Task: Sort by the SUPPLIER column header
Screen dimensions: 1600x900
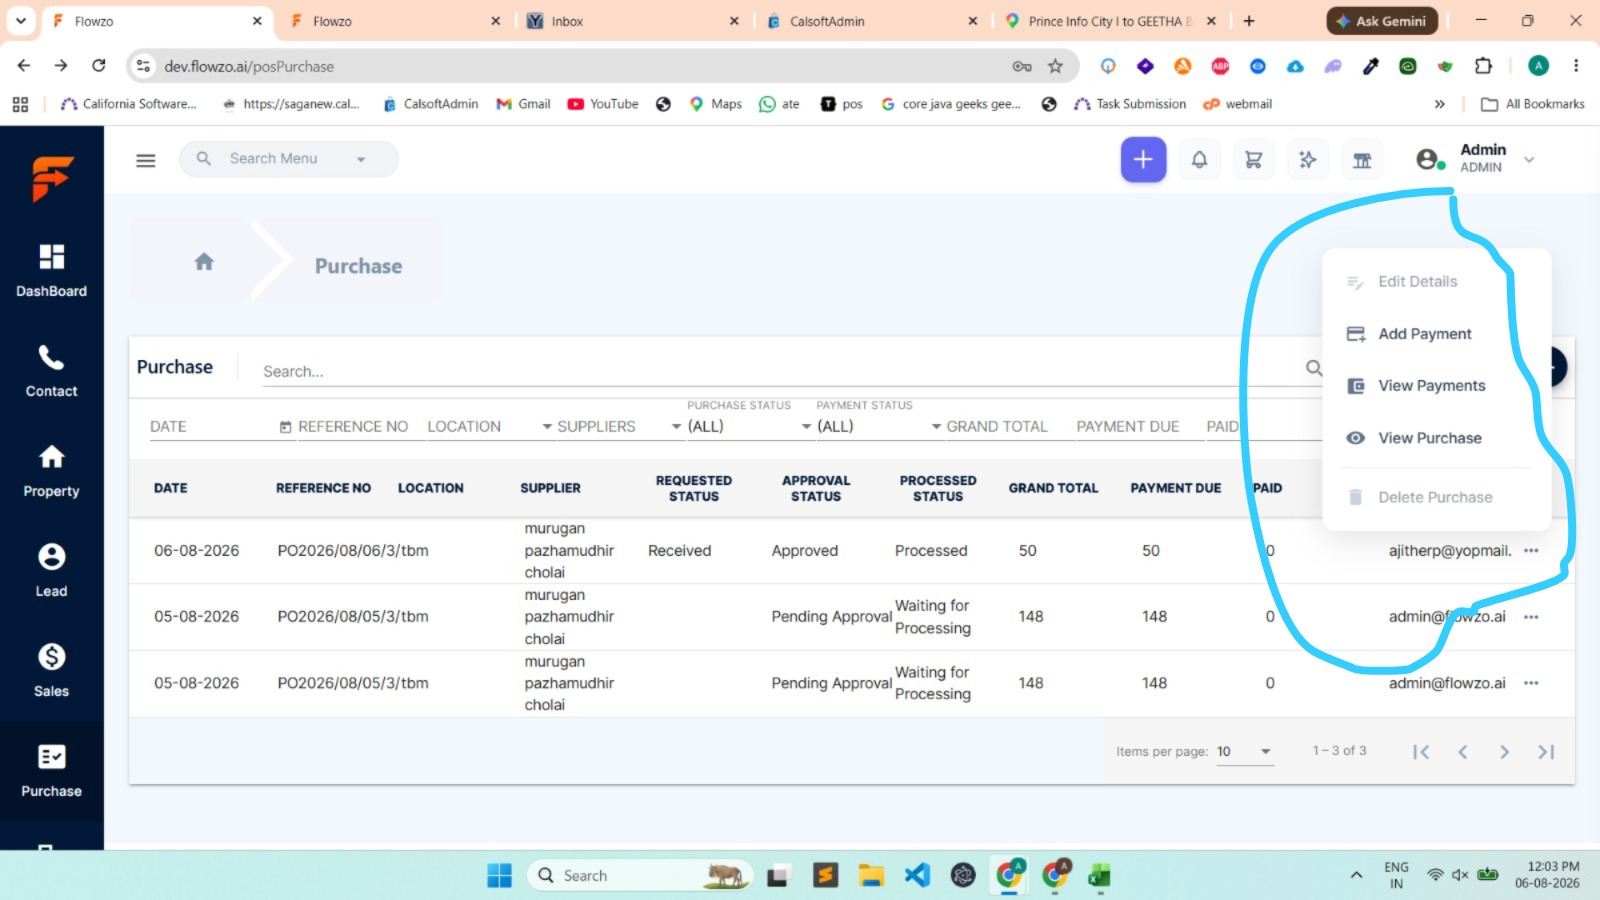Action: (550, 488)
